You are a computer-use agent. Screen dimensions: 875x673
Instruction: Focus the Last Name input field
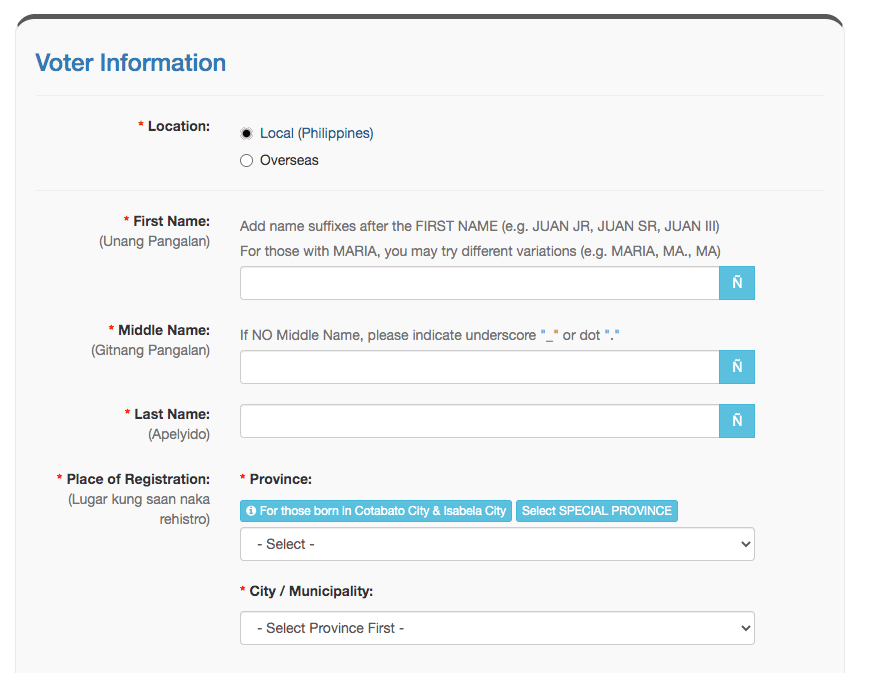tap(479, 421)
